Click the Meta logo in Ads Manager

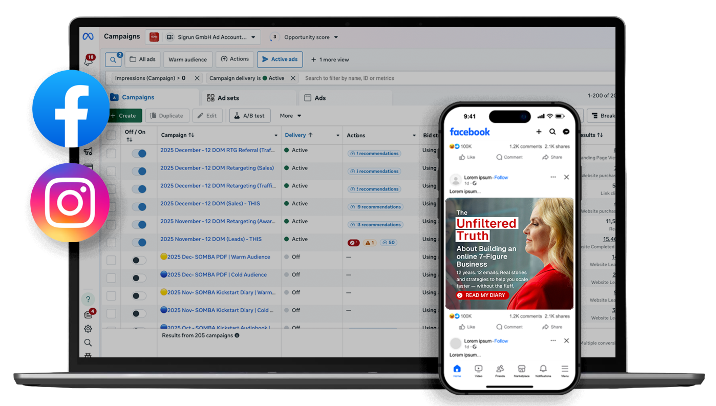pos(88,36)
